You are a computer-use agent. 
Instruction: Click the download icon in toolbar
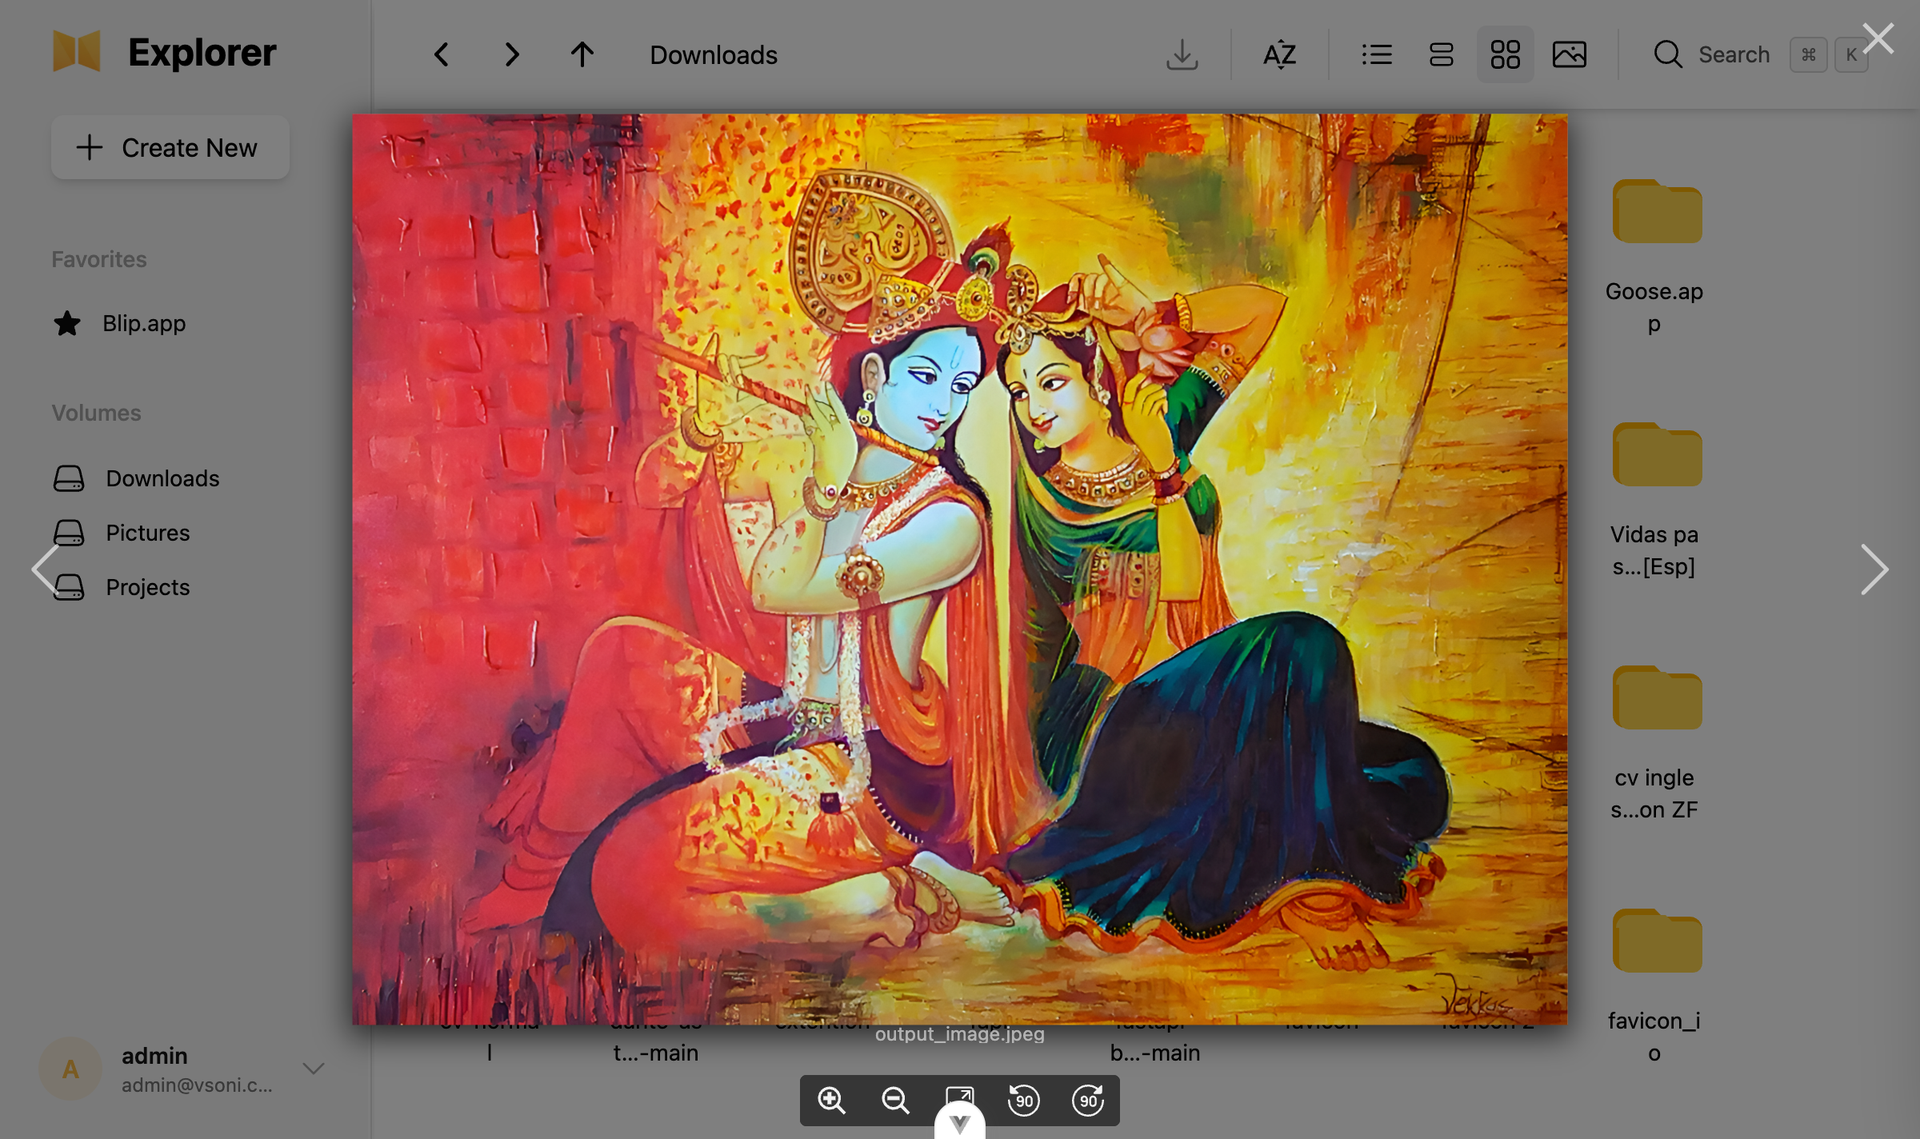(x=1182, y=54)
